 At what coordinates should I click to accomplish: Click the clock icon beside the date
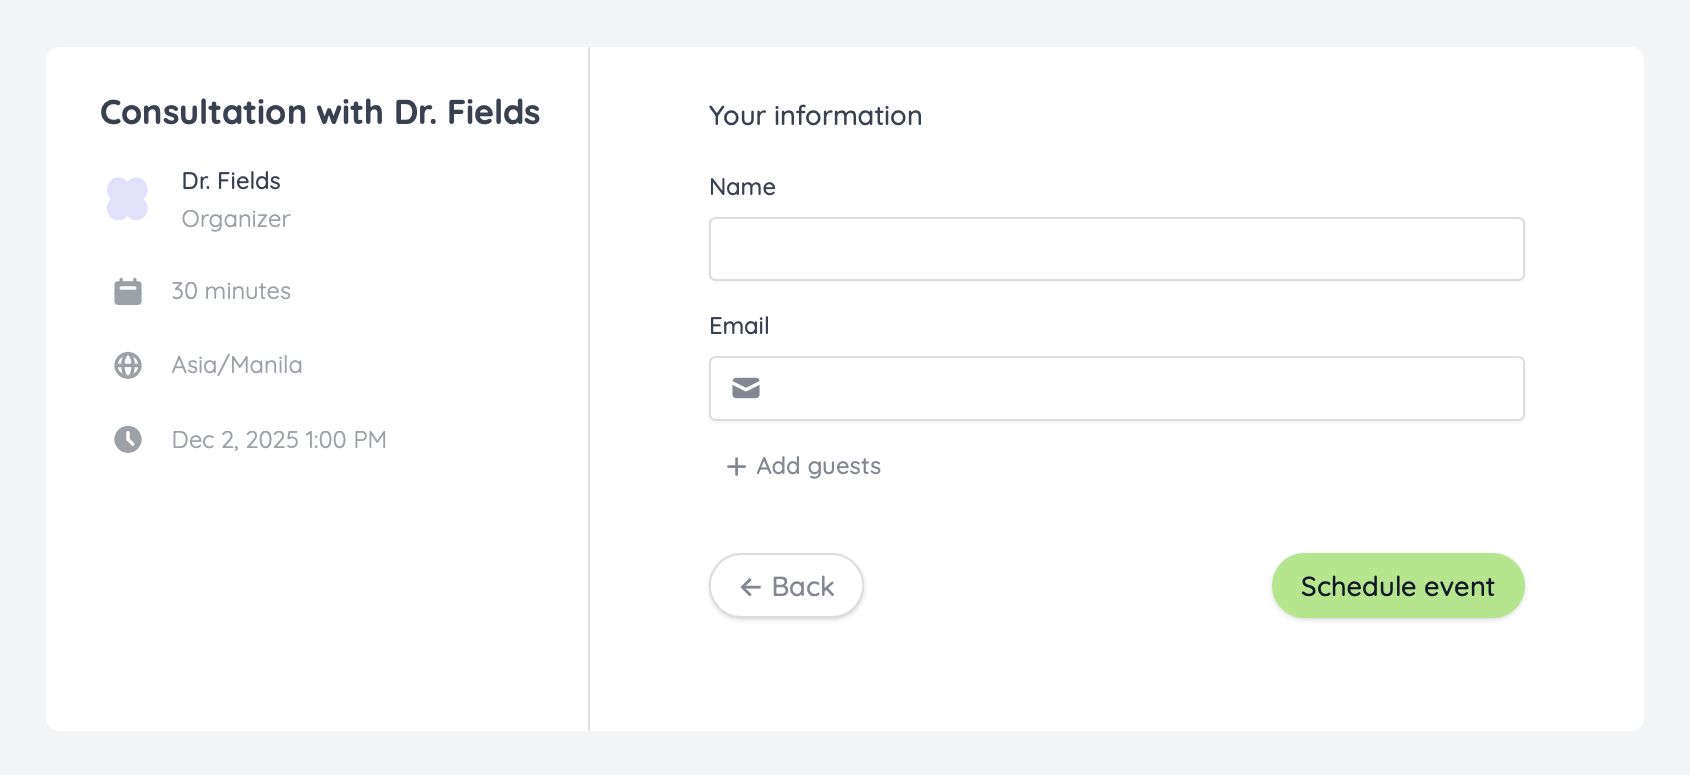(x=128, y=439)
